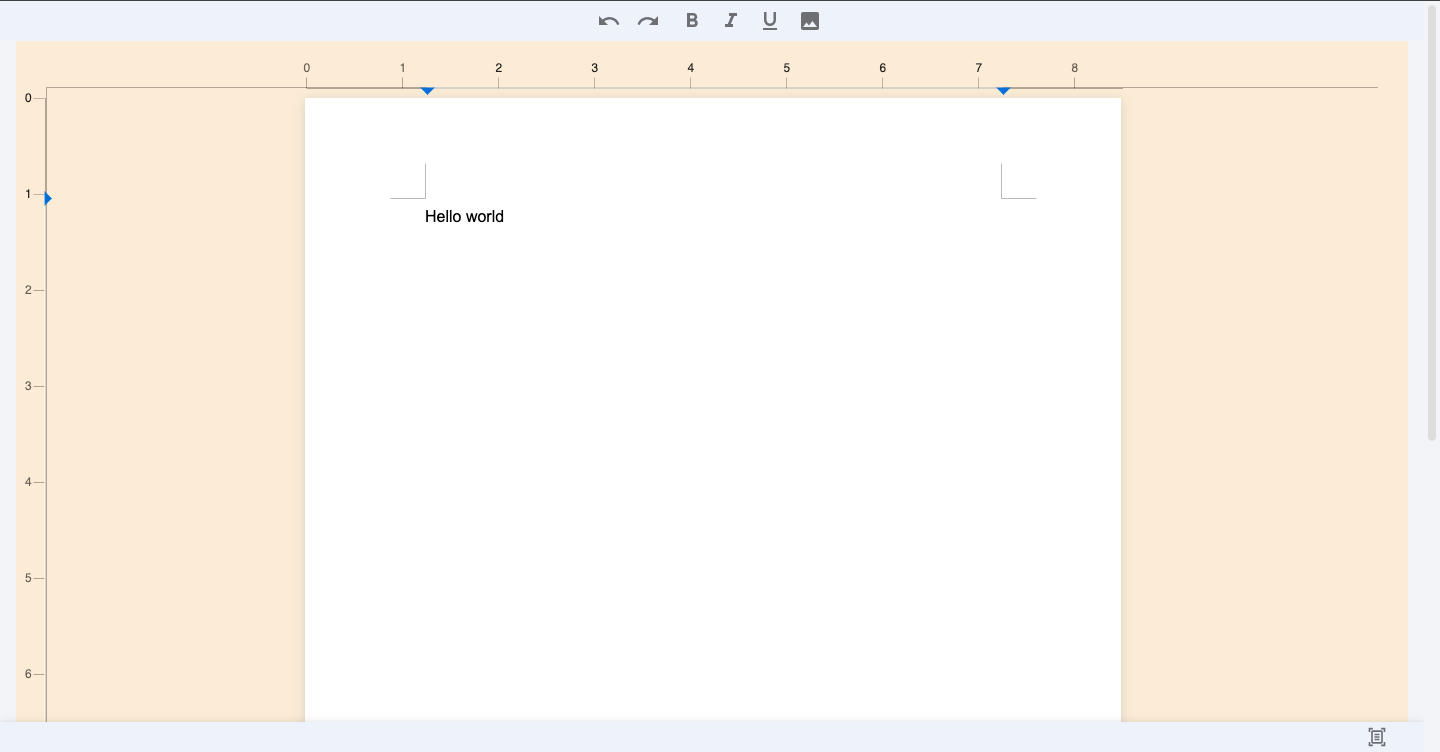Open the Insert Image tool
This screenshot has width=1440, height=752.
pos(810,21)
